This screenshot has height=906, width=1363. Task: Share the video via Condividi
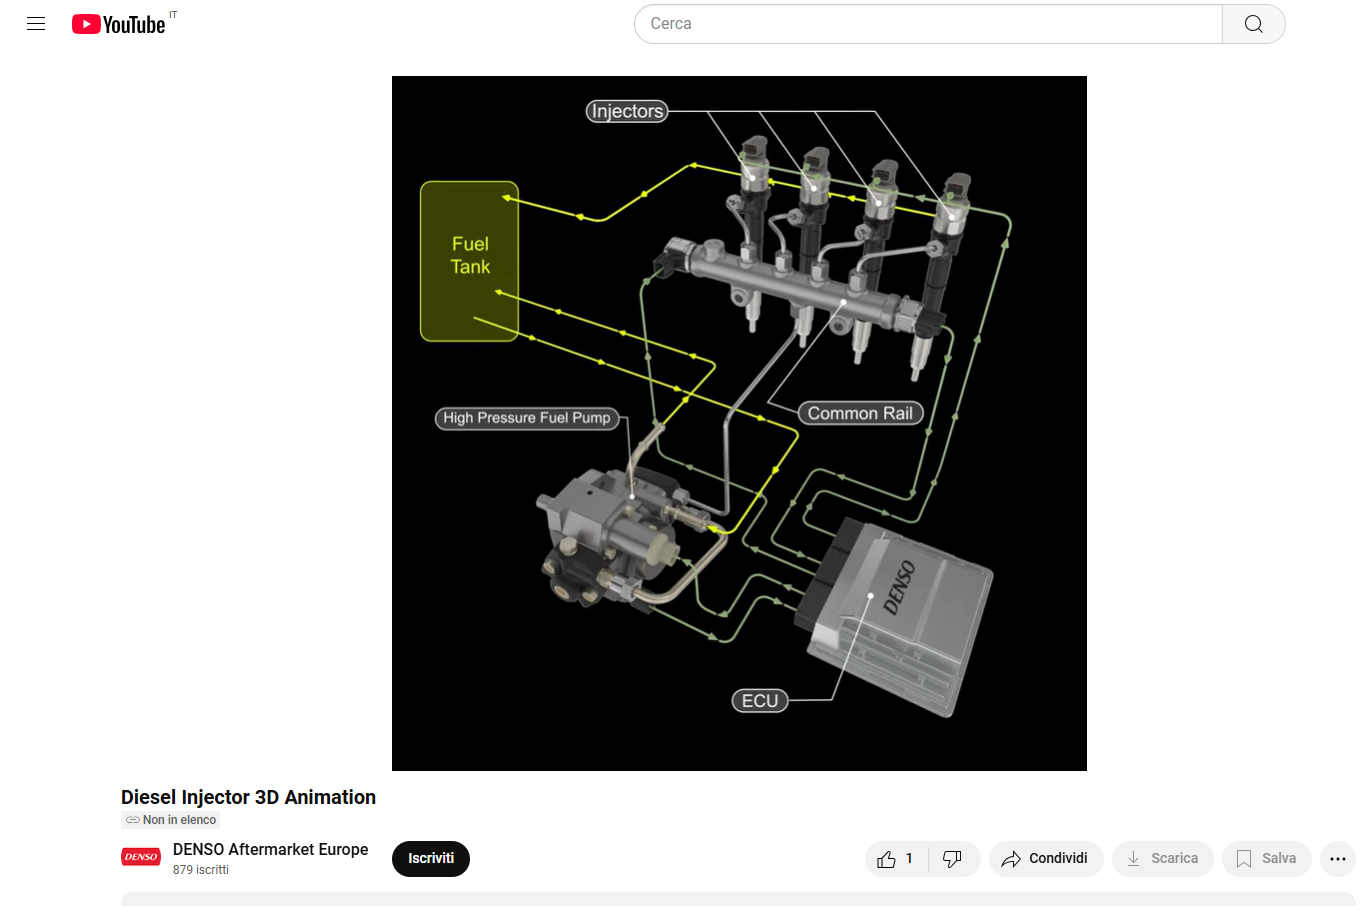pyautogui.click(x=1046, y=859)
